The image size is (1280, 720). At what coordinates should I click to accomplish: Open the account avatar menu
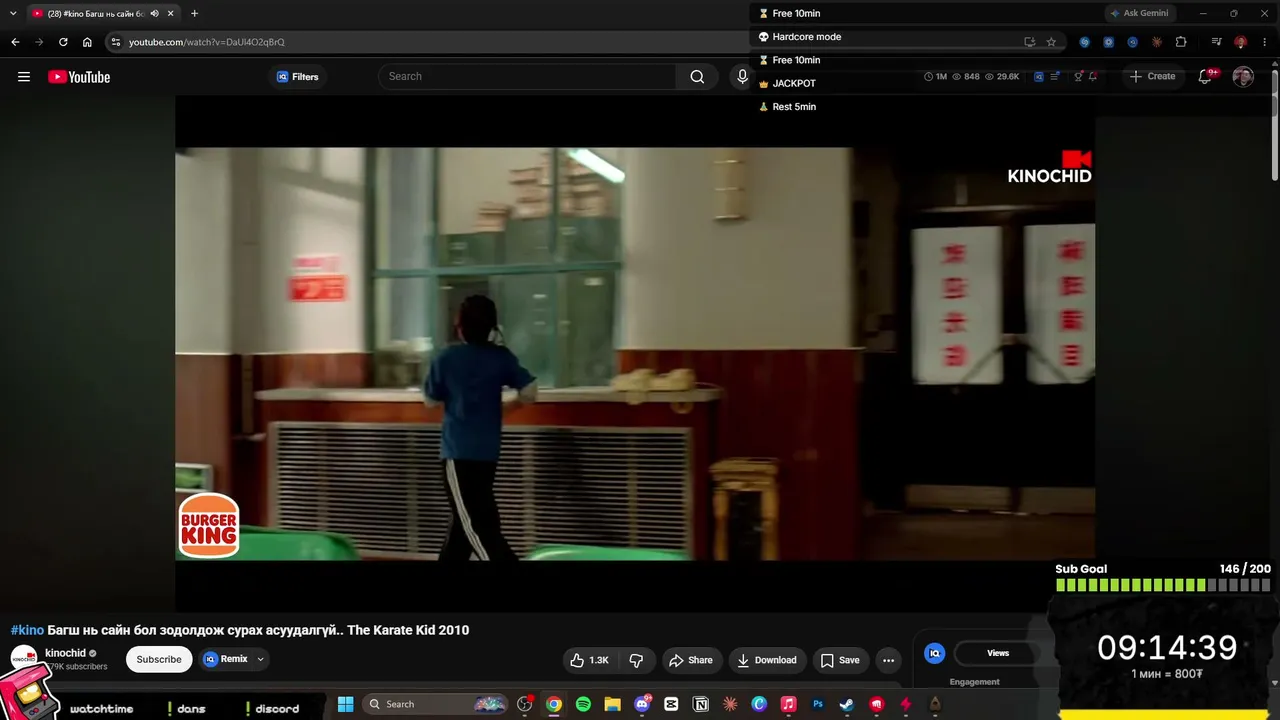[x=1243, y=77]
